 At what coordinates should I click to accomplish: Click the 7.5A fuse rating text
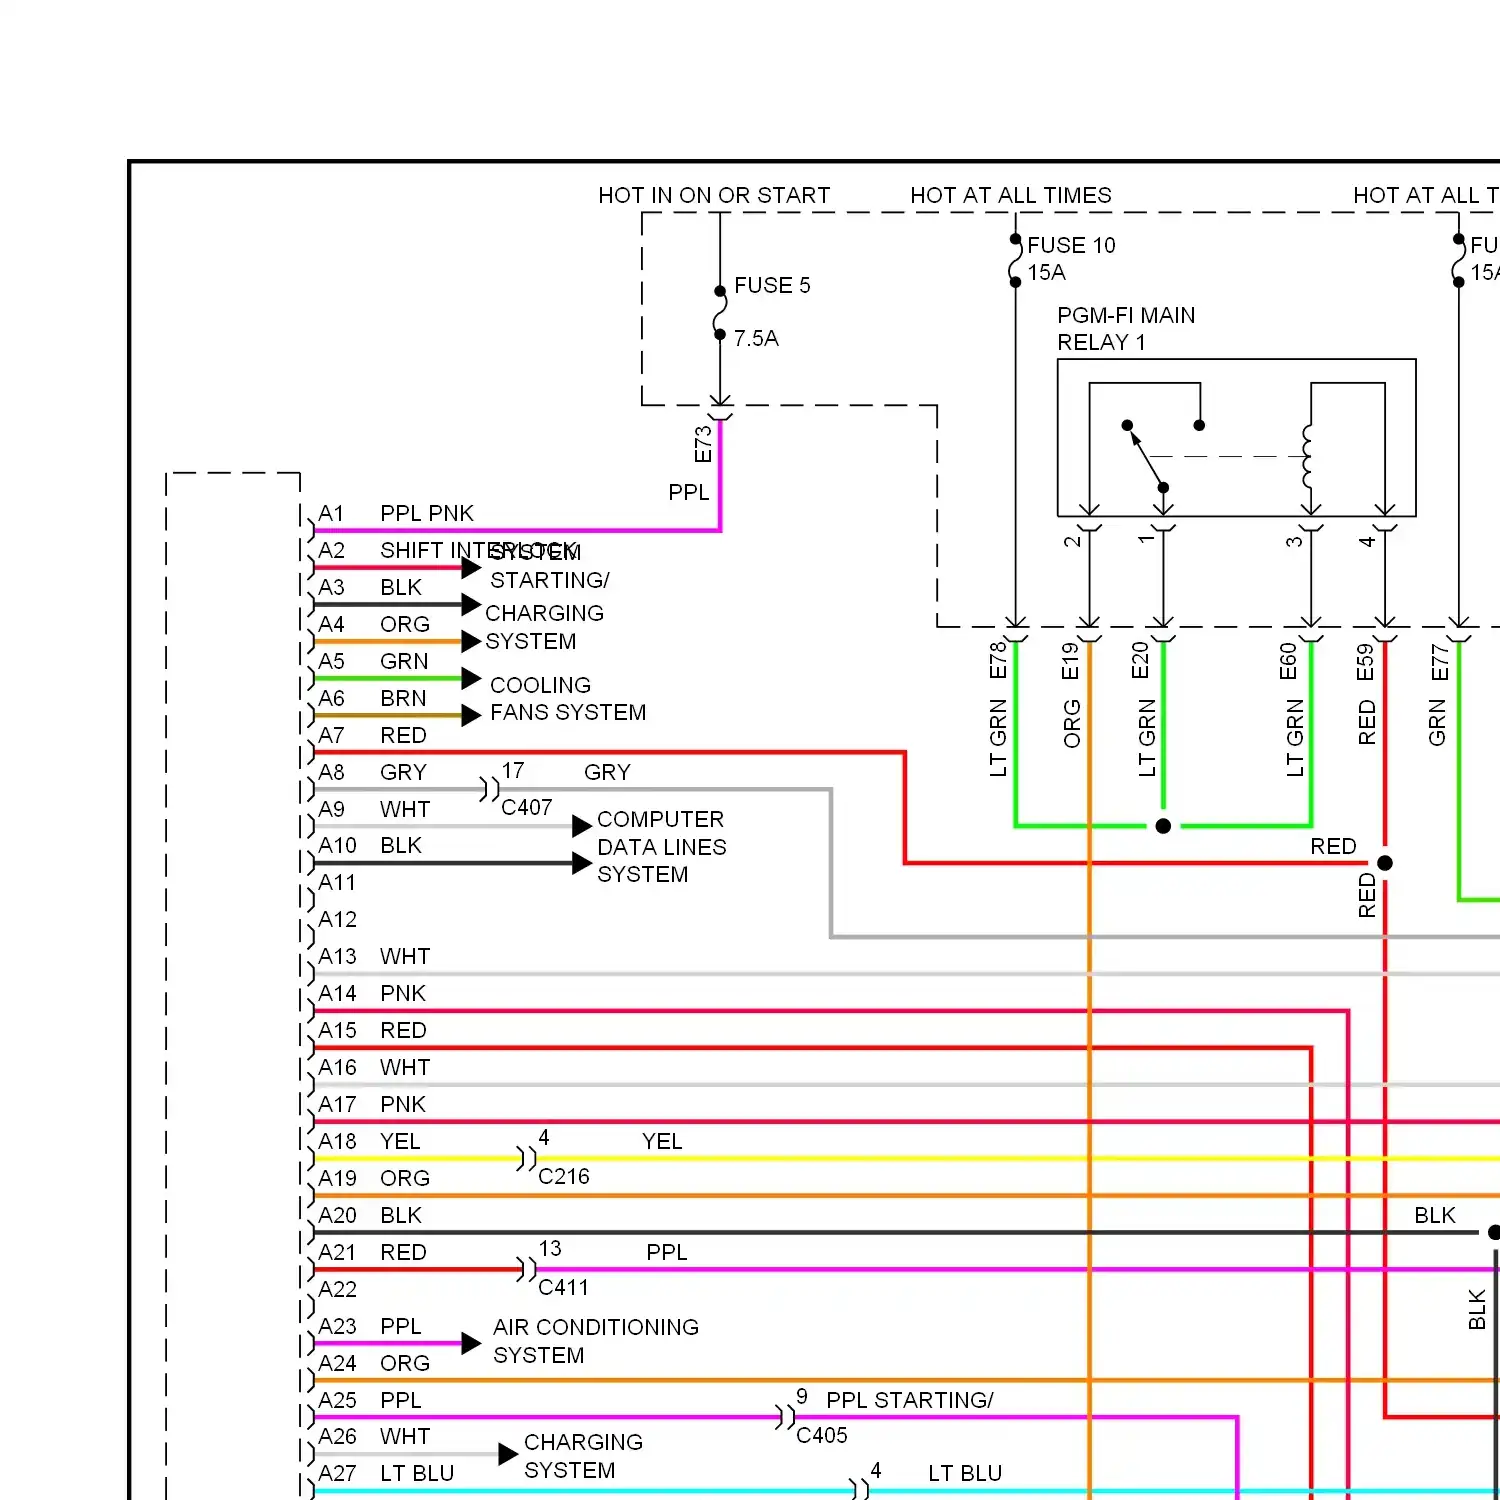tap(756, 338)
